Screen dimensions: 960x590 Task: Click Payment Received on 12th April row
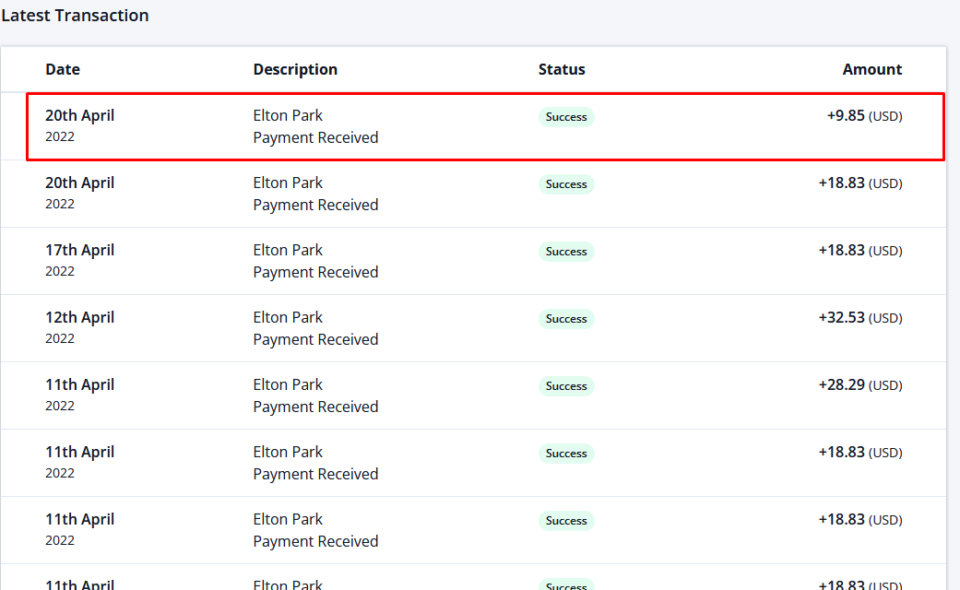pyautogui.click(x=315, y=340)
